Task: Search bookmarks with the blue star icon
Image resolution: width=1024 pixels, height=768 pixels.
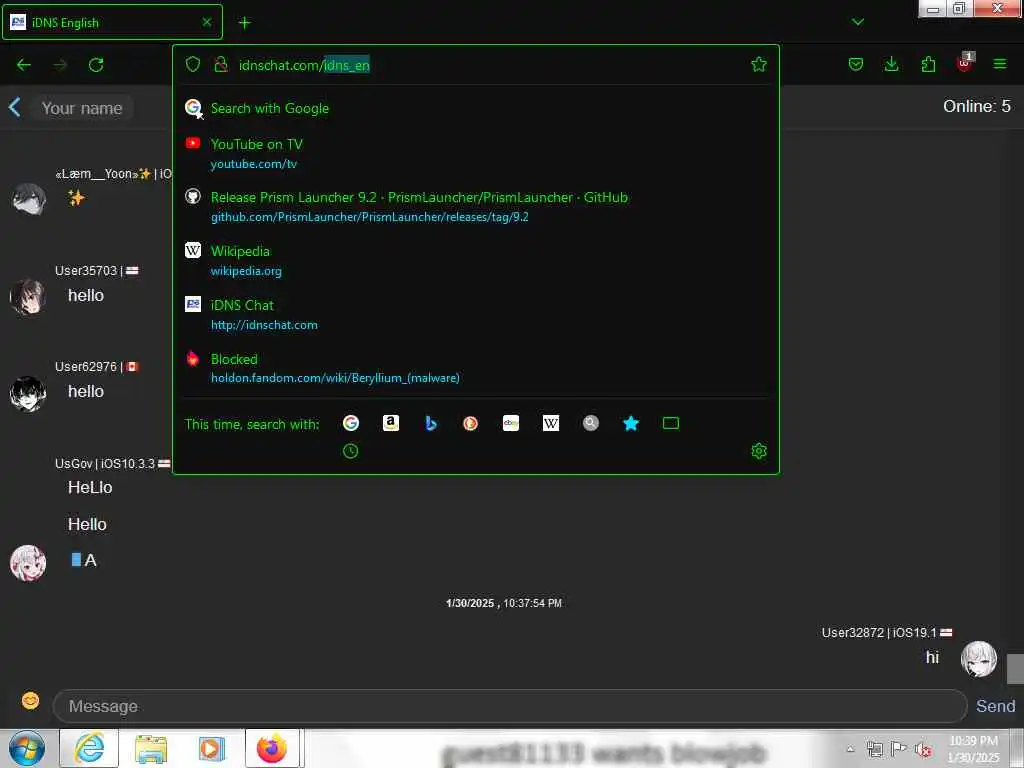Action: click(x=631, y=423)
